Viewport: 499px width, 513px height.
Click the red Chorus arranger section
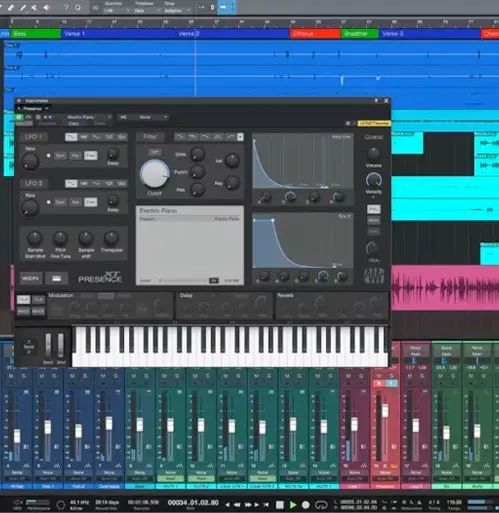315,34
